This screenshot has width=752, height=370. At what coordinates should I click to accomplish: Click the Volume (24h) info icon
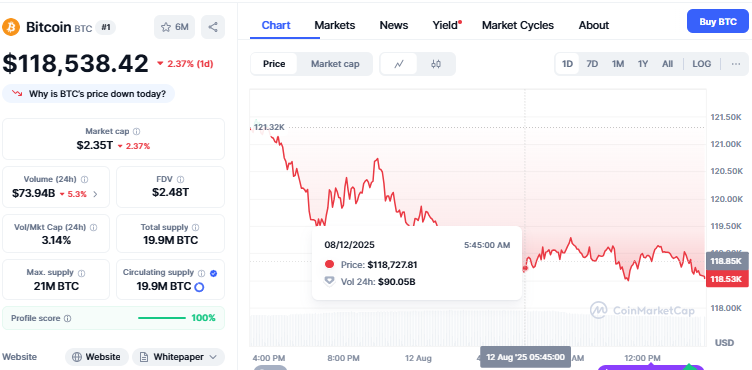[84, 179]
